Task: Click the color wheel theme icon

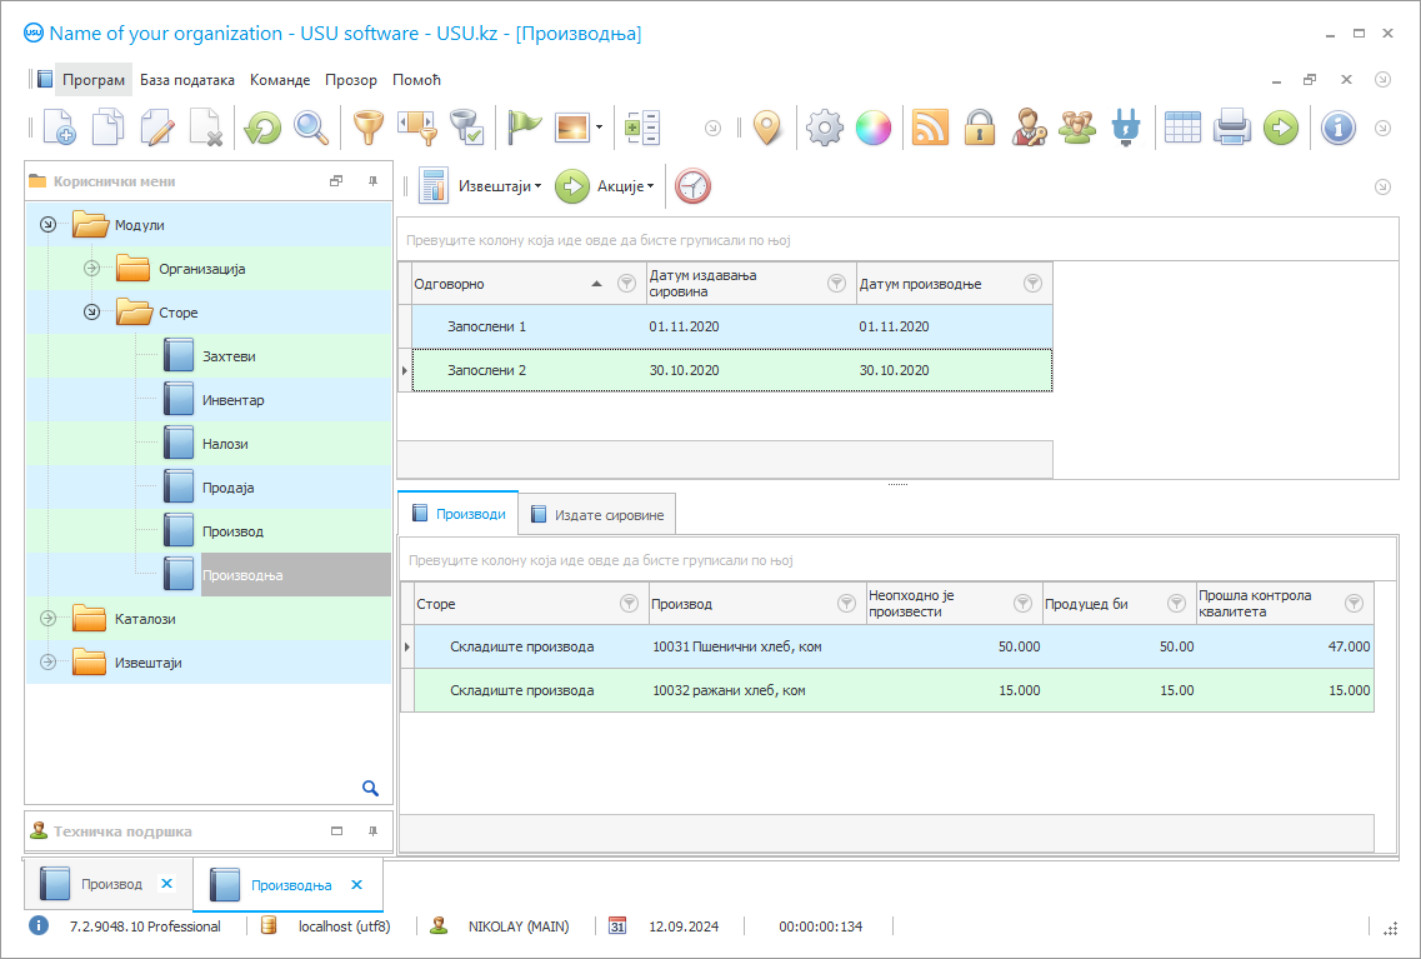Action: pyautogui.click(x=873, y=127)
